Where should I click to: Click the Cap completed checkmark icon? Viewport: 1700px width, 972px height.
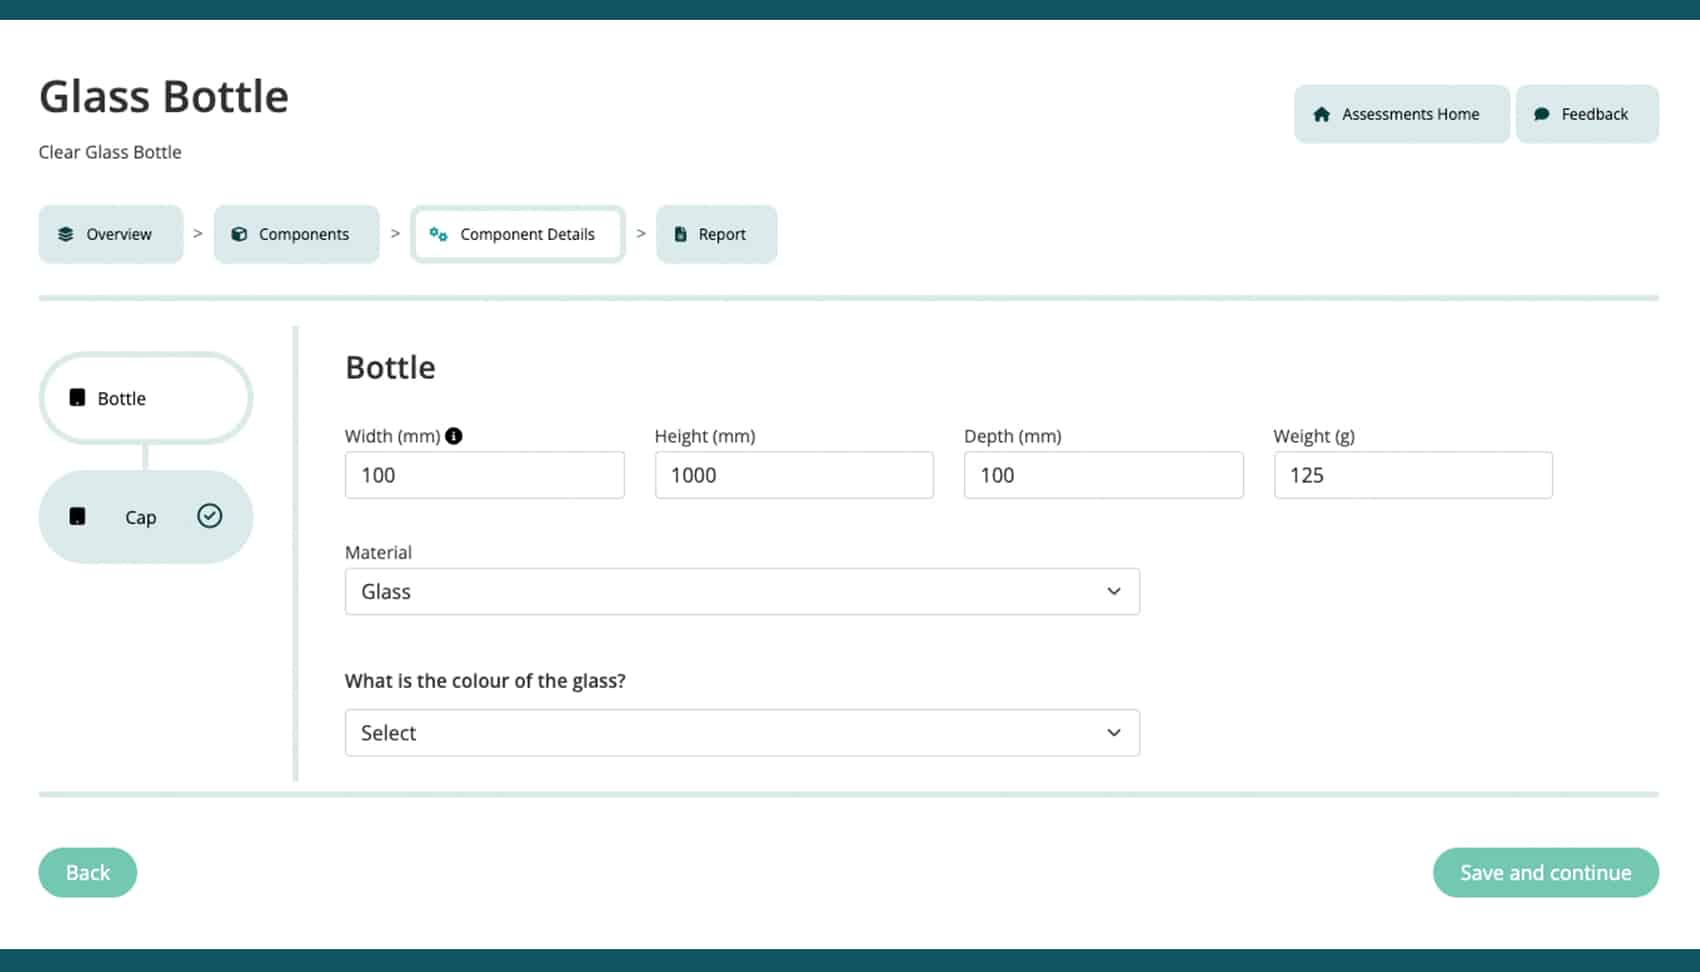209,516
